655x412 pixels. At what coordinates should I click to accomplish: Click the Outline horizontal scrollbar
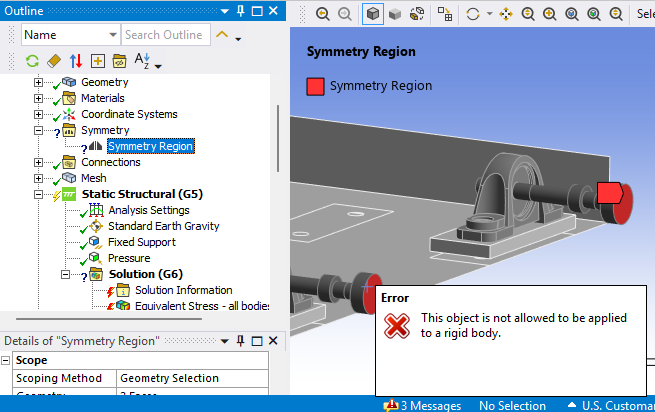109,319
